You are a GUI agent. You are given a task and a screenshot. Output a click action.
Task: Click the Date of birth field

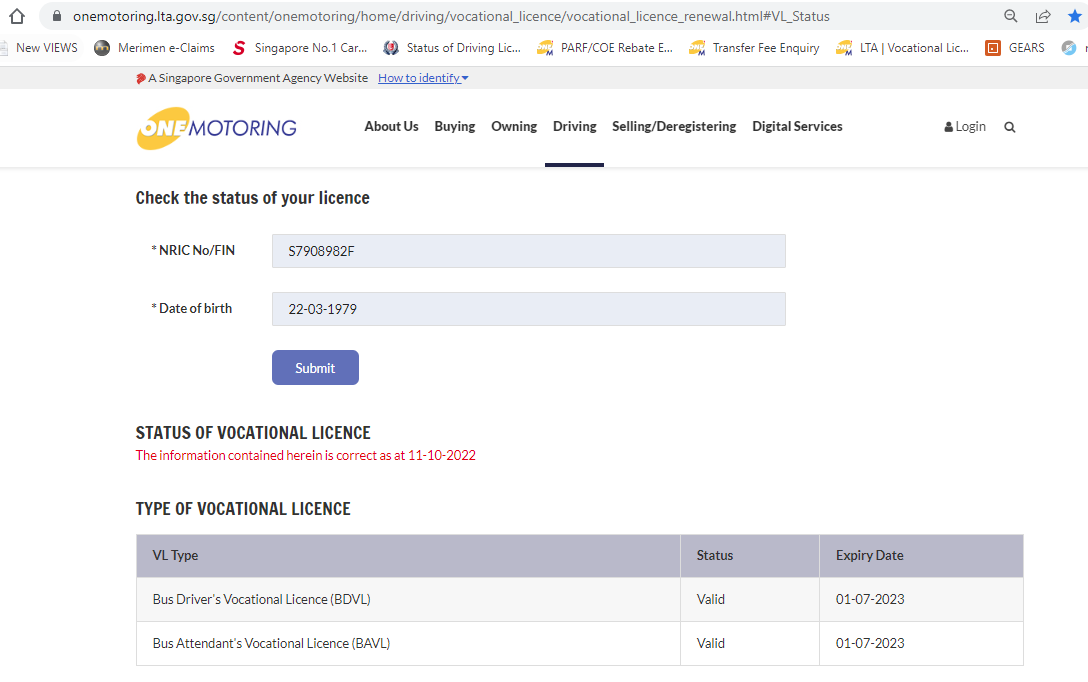point(528,309)
